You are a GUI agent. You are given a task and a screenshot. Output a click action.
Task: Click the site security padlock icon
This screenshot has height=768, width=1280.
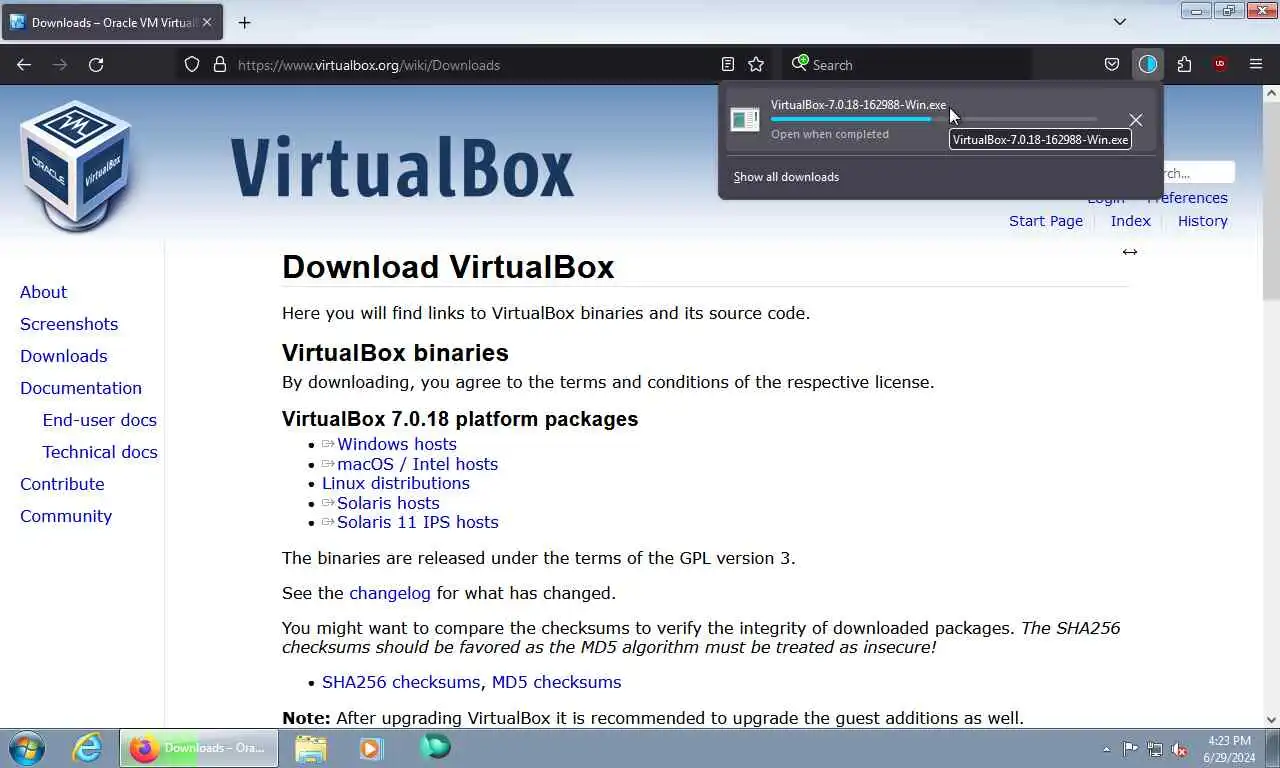(220, 64)
